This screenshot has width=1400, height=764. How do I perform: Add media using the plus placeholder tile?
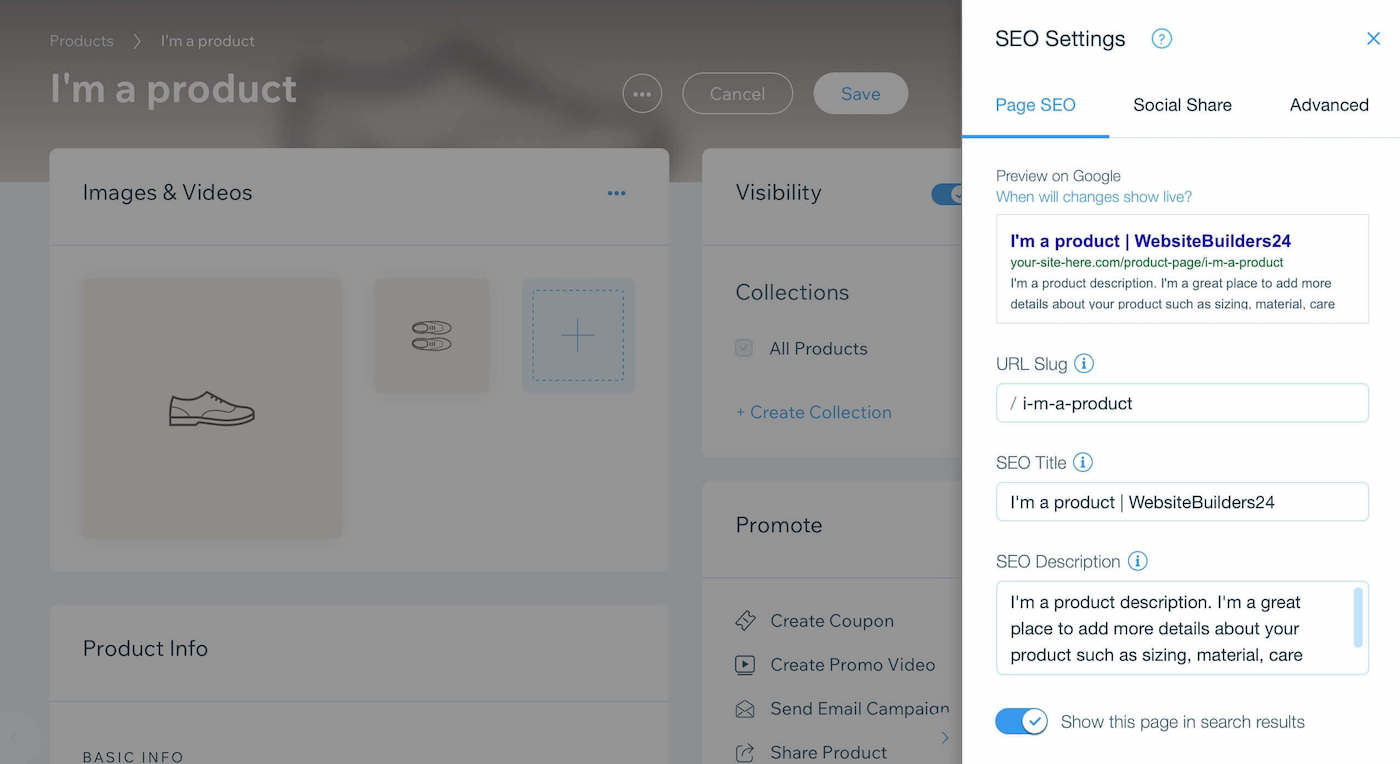point(578,336)
